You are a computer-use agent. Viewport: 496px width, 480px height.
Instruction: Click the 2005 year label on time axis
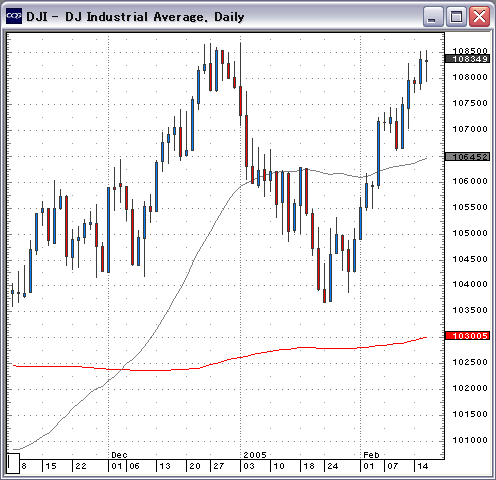[x=255, y=455]
